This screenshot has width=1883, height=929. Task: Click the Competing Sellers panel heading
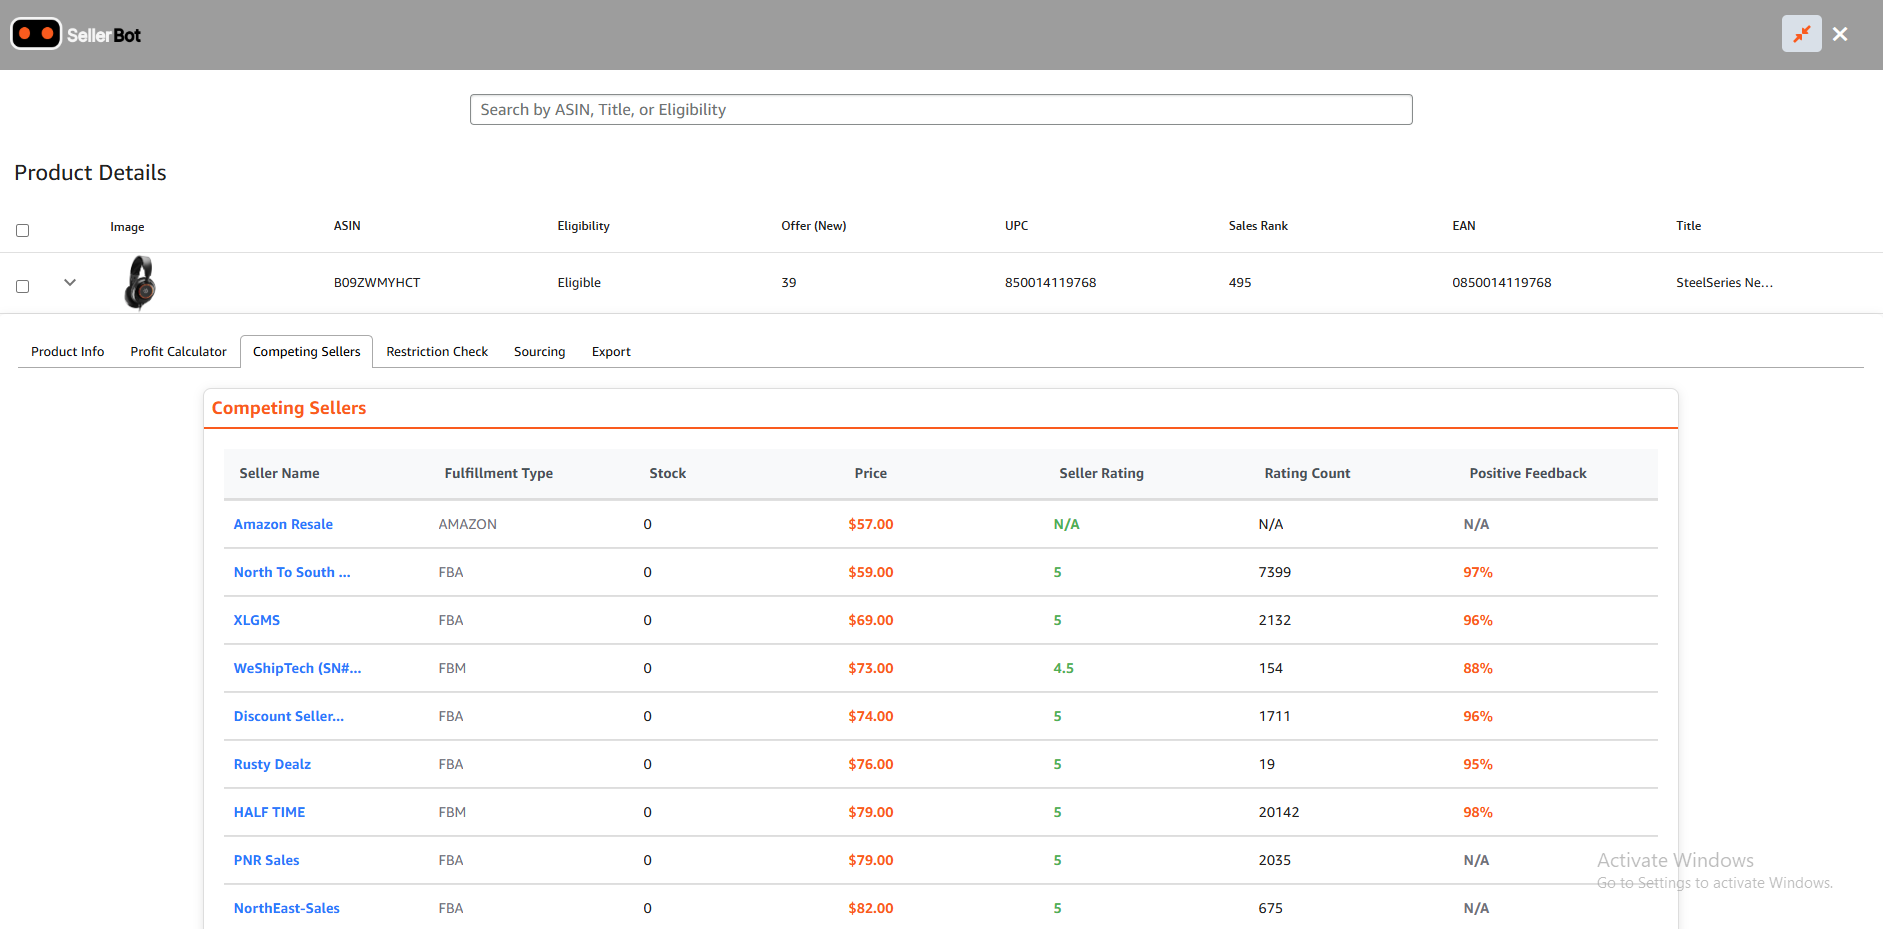tap(289, 408)
